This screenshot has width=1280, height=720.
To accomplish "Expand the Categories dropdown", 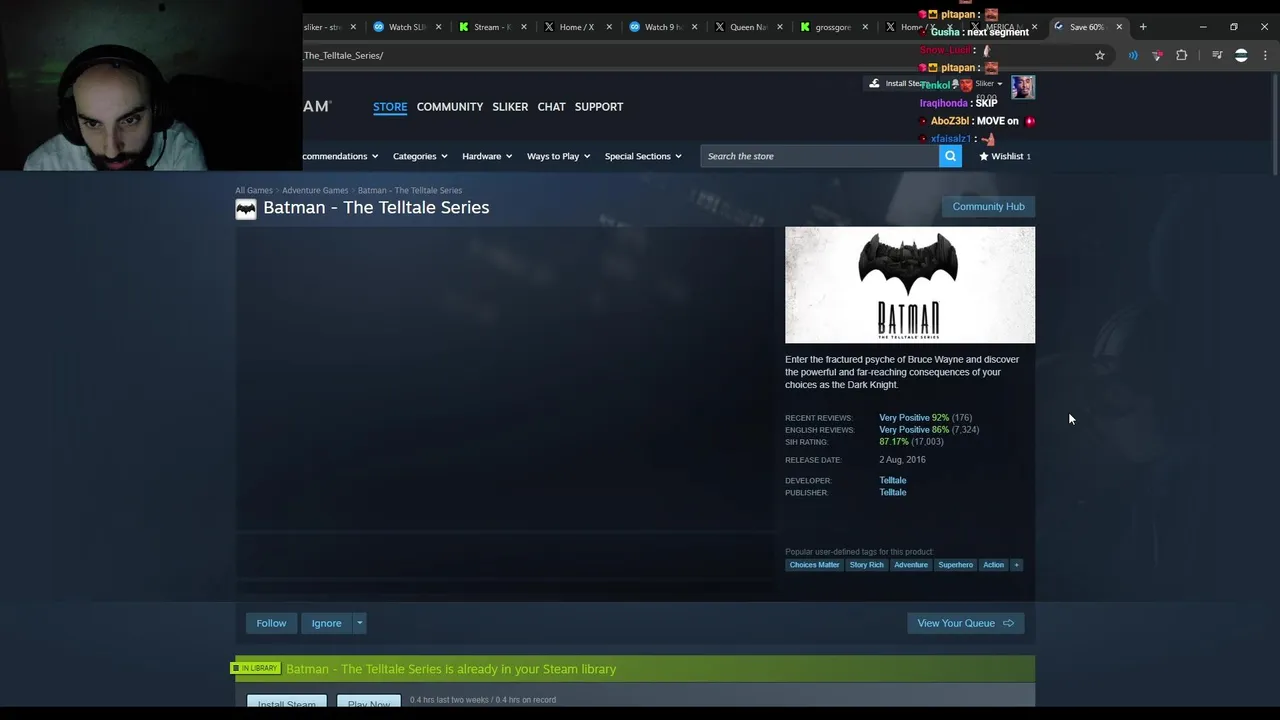I will (420, 156).
